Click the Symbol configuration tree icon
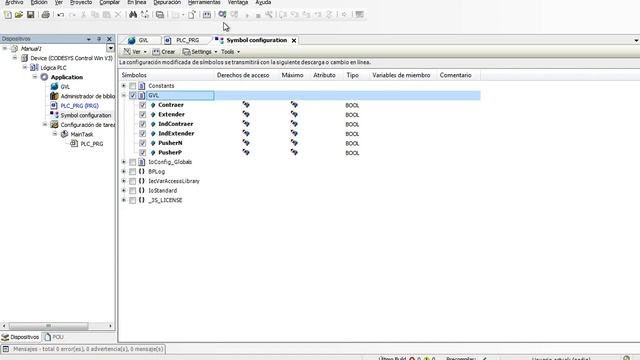Image resolution: width=640 pixels, height=360 pixels. point(54,115)
